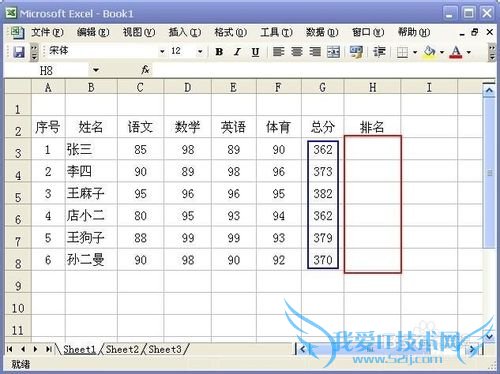
Task: Select column H header
Action: [x=372, y=88]
